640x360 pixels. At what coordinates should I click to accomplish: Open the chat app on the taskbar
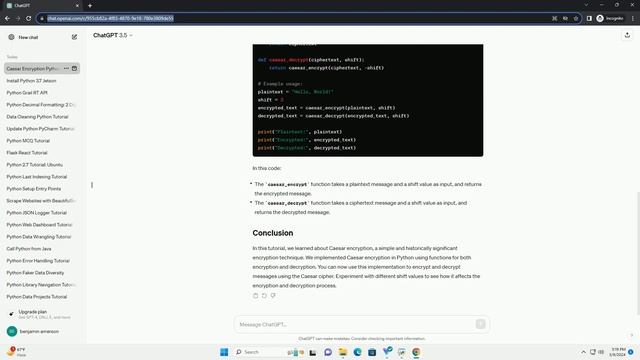(x=328, y=352)
